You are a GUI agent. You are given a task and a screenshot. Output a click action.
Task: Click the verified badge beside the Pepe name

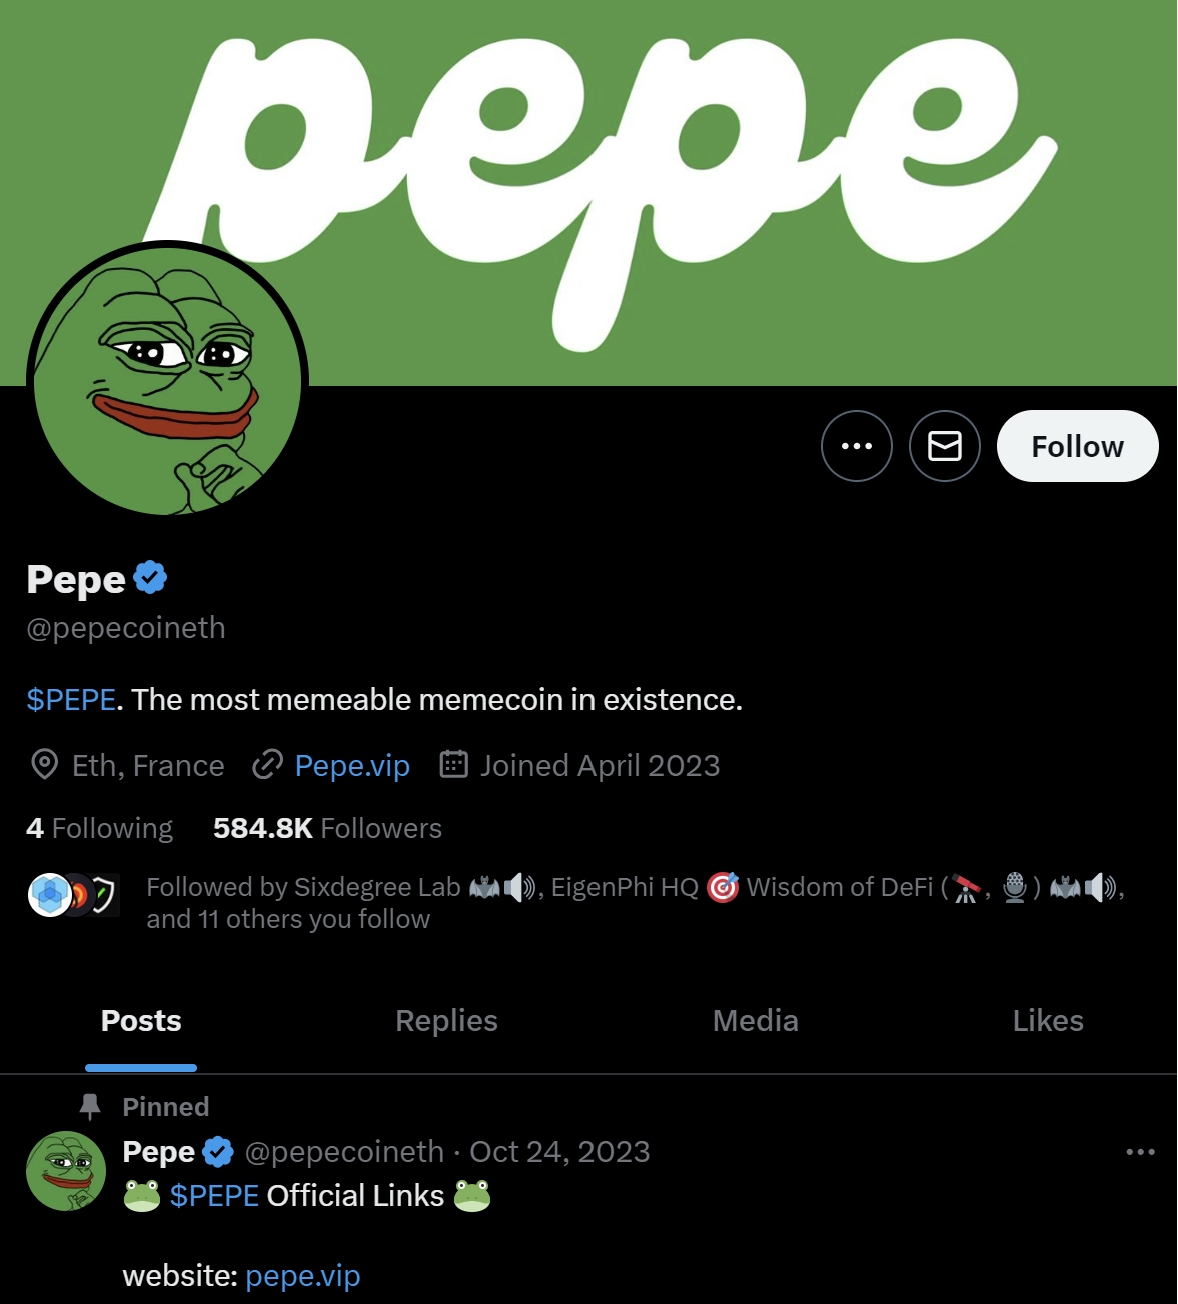point(150,578)
